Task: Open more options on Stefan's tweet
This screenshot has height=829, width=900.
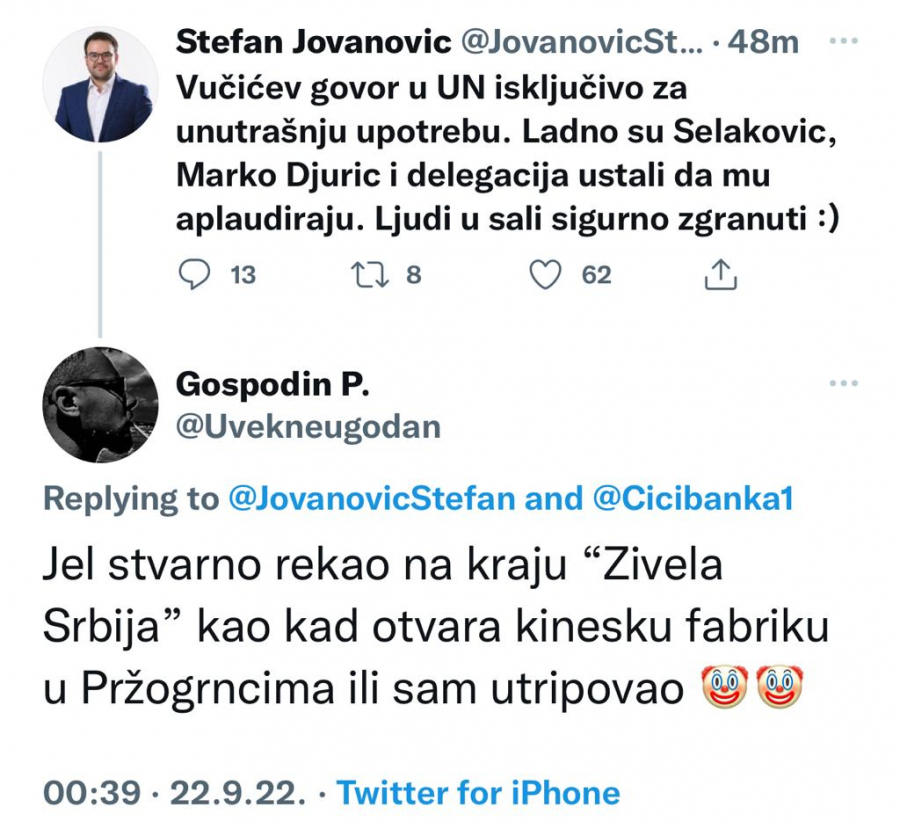Action: 845,43
